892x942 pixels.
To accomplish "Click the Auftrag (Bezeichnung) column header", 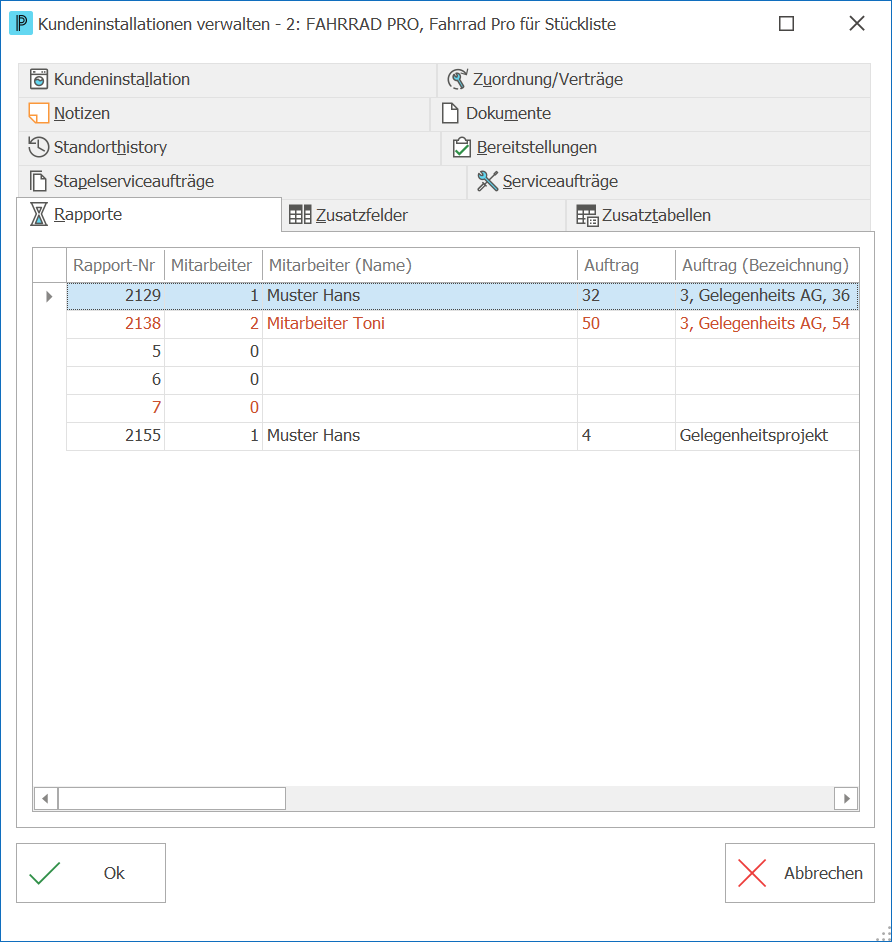I will (767, 265).
